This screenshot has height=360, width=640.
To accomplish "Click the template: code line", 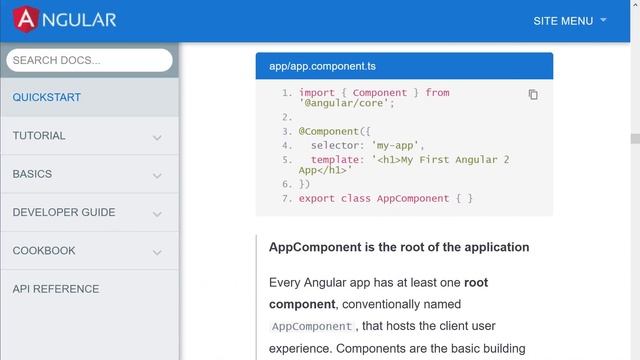I will (404, 165).
